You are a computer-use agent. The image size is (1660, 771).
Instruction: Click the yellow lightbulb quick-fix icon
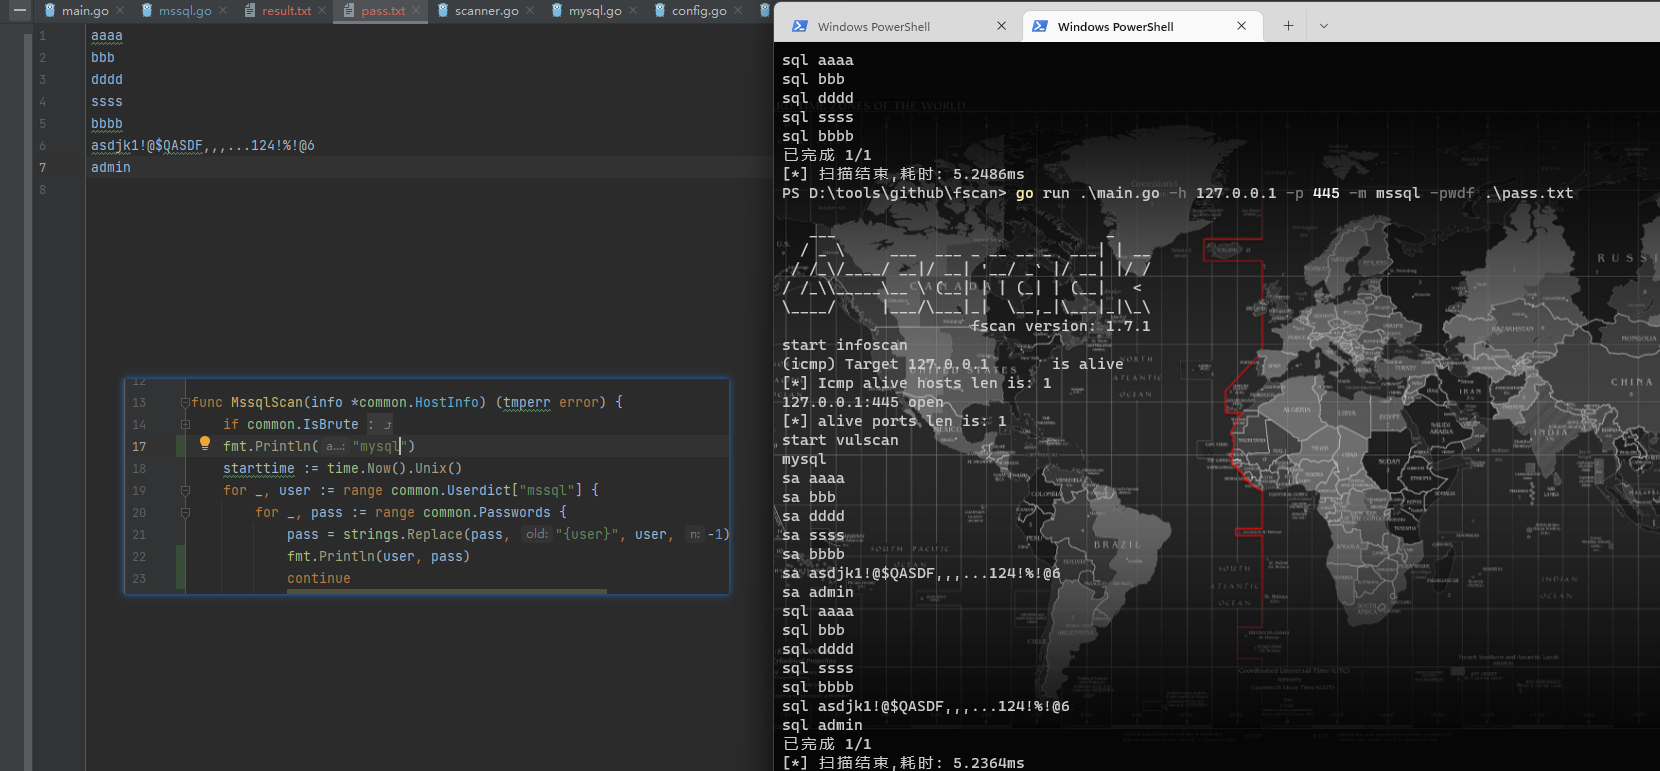(204, 443)
